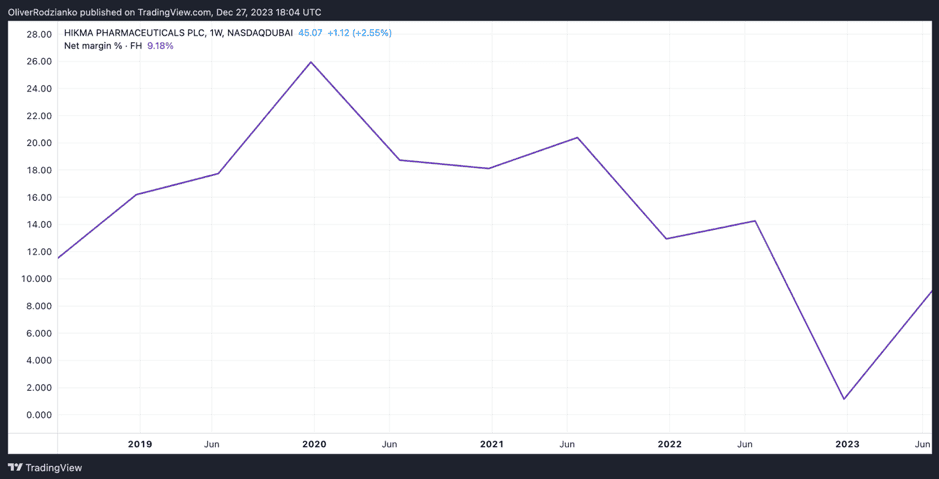Click the 9.18% net margin value
Image resolution: width=939 pixels, height=479 pixels.
(160, 46)
